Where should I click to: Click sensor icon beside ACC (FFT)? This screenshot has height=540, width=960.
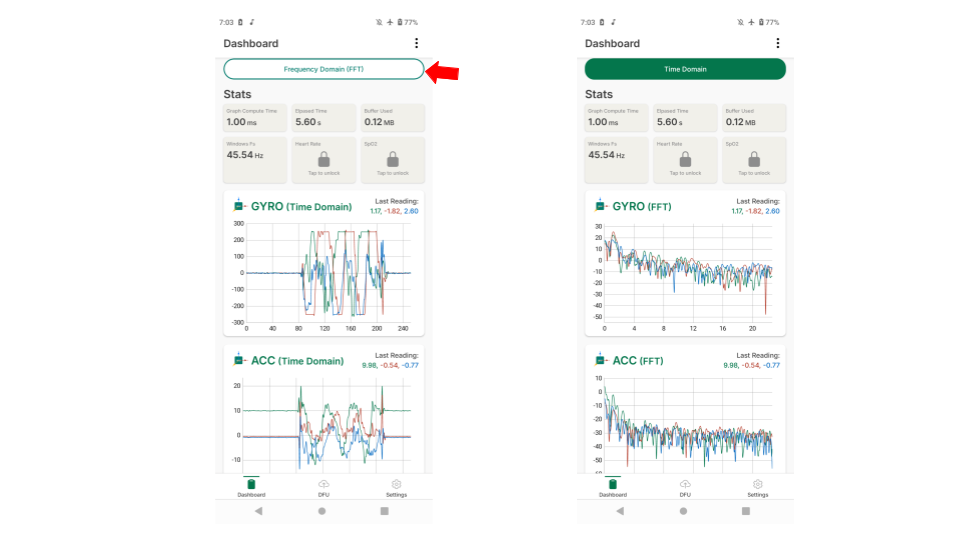pyautogui.click(x=601, y=360)
